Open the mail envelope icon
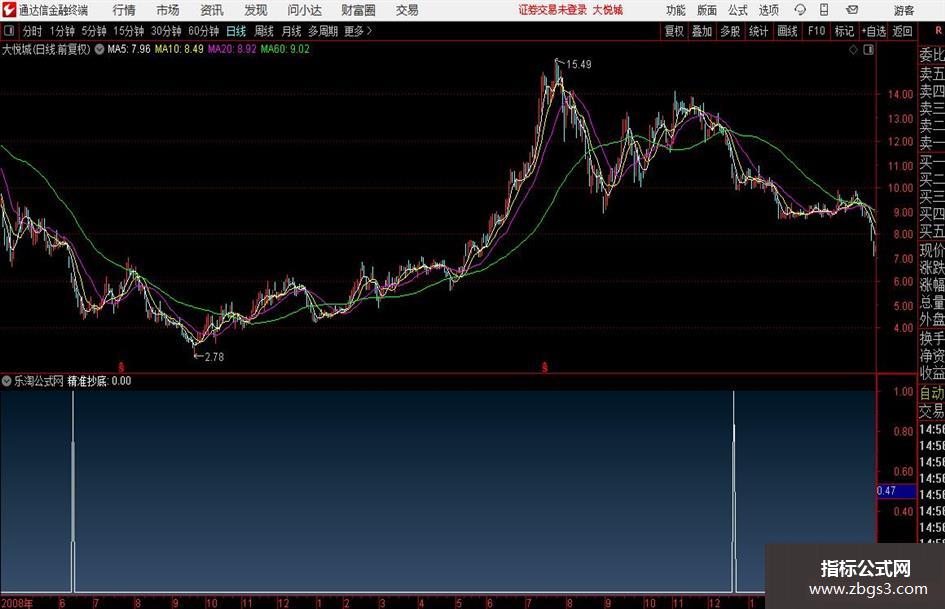This screenshot has height=609, width=945. (x=852, y=10)
